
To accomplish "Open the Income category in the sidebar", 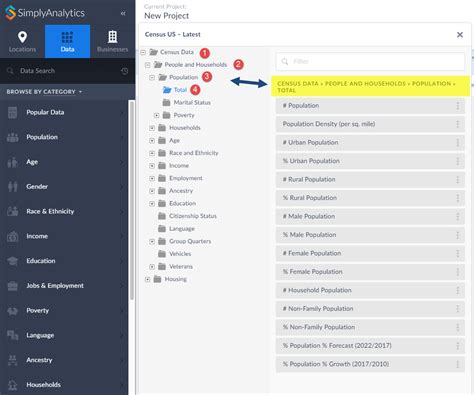I will coord(65,236).
